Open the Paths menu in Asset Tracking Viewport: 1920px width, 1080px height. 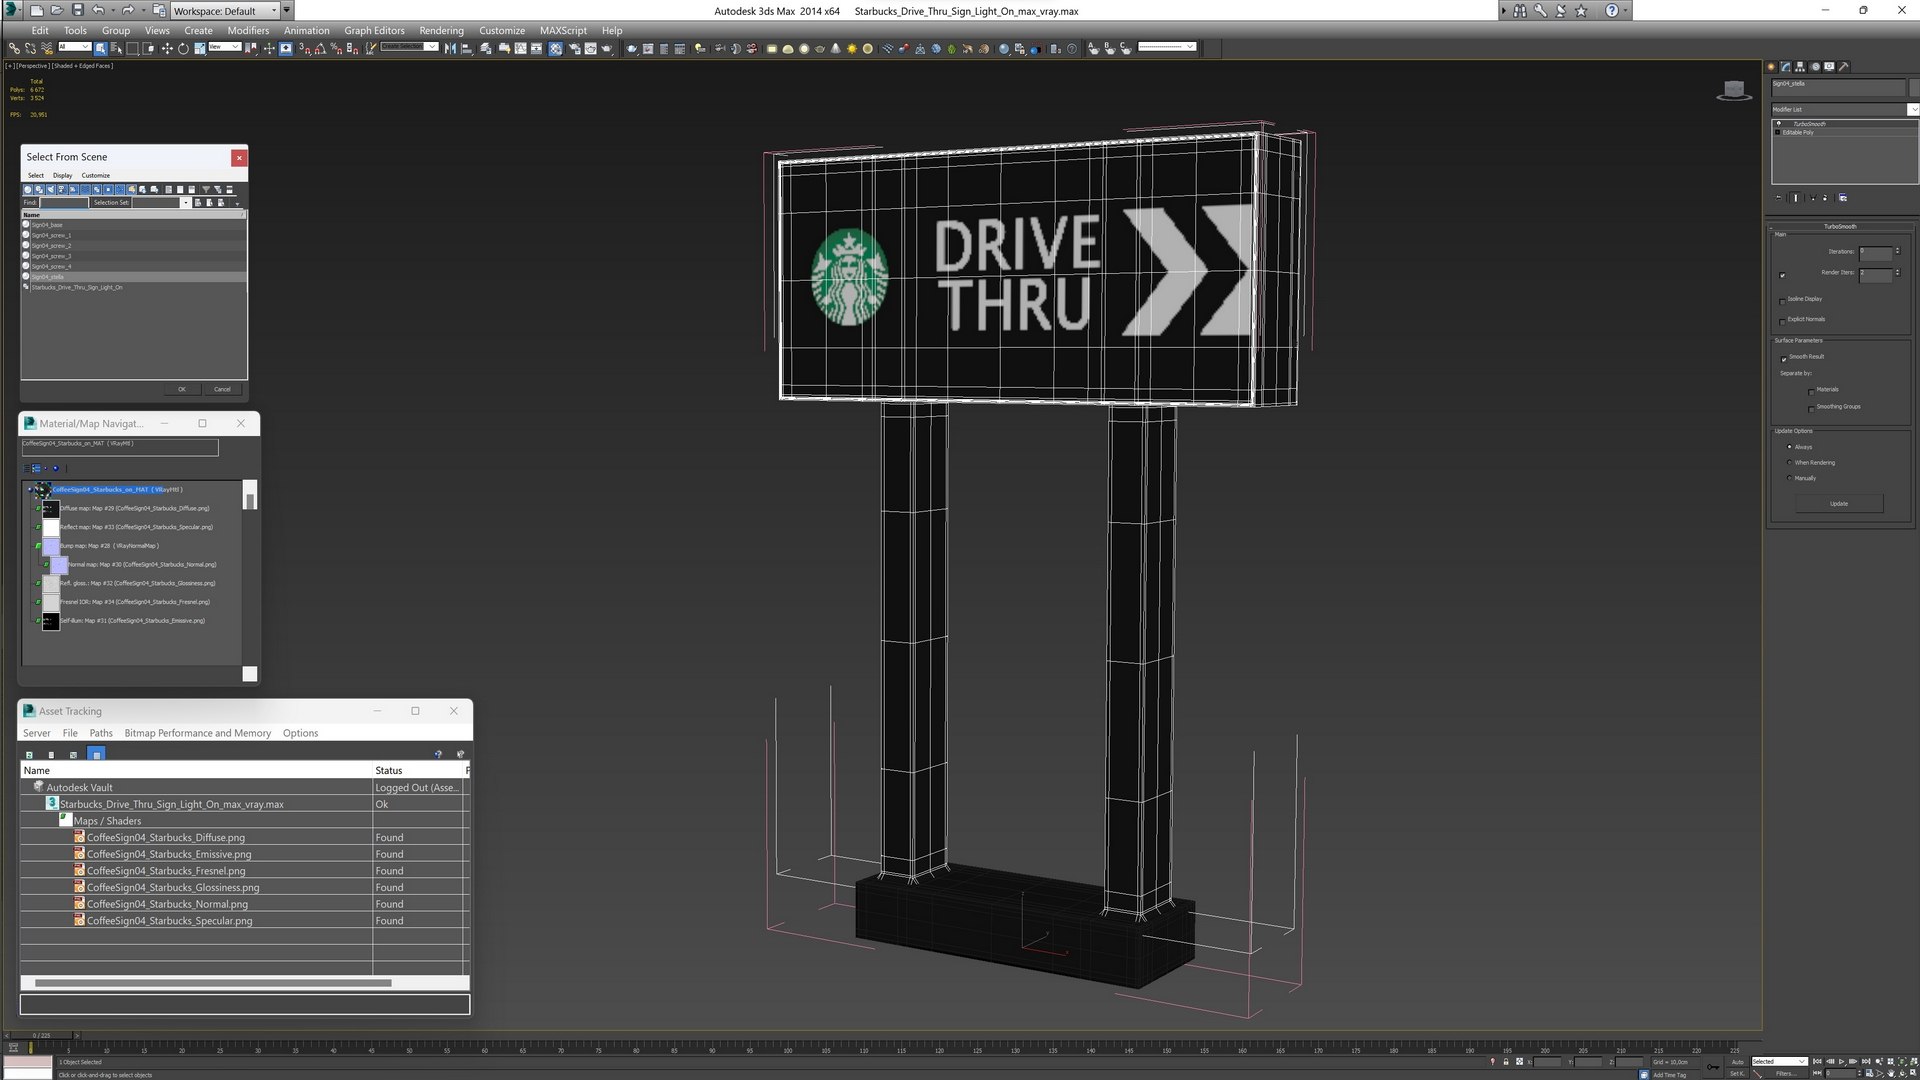coord(100,733)
